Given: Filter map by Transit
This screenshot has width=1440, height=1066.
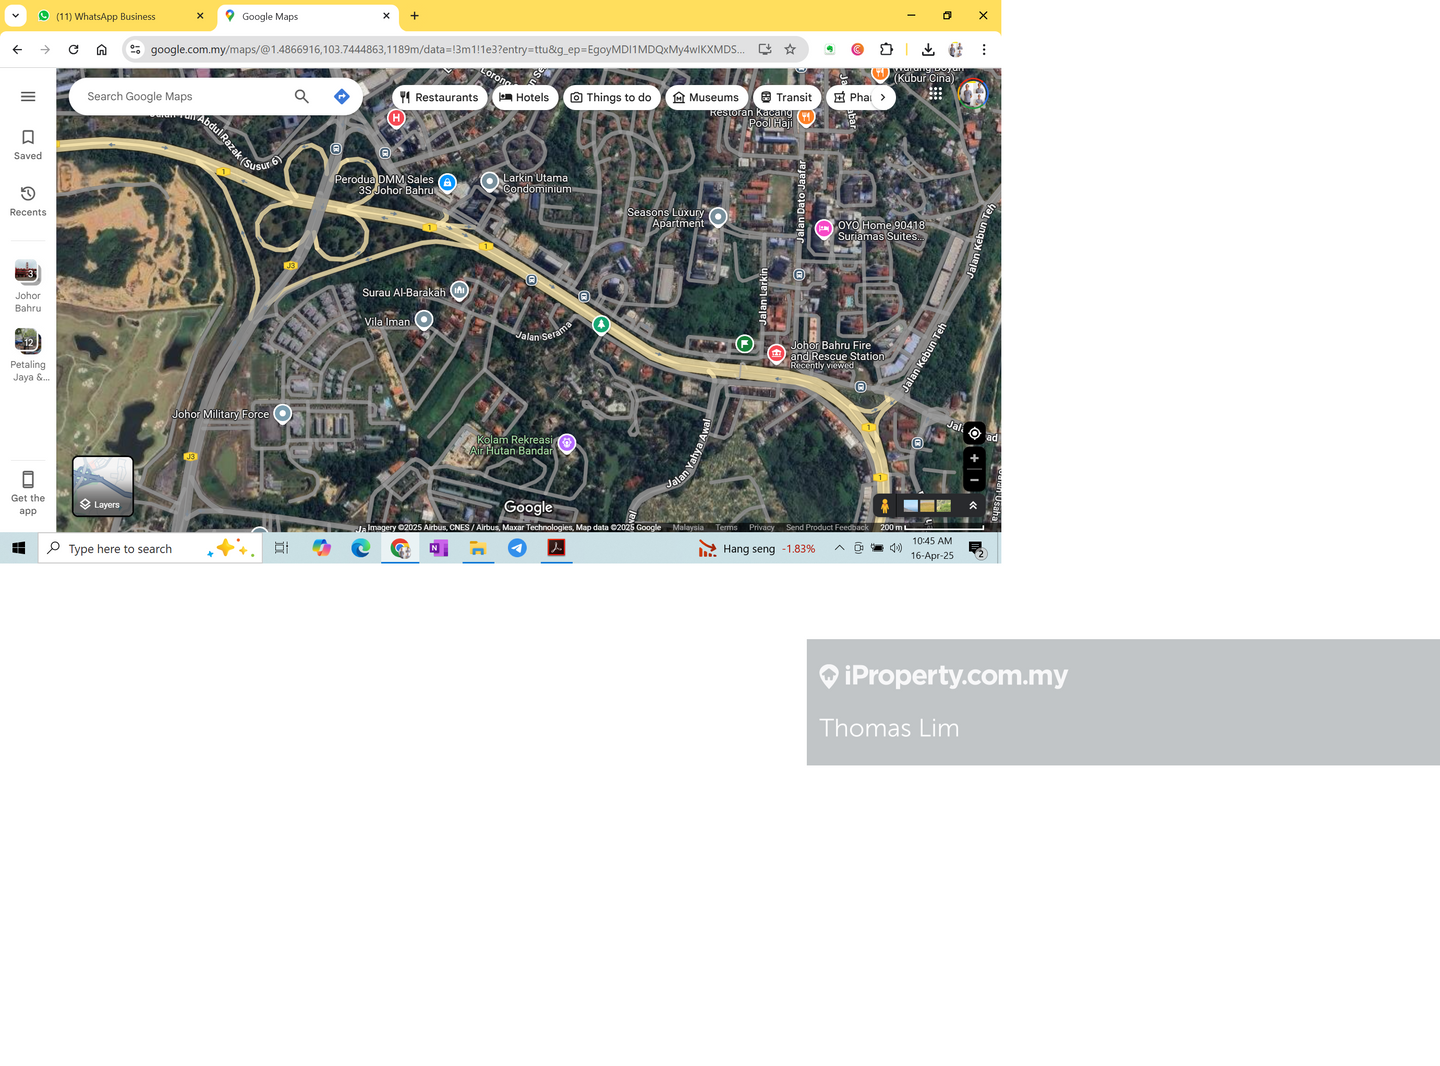Looking at the screenshot, I should click(x=787, y=98).
